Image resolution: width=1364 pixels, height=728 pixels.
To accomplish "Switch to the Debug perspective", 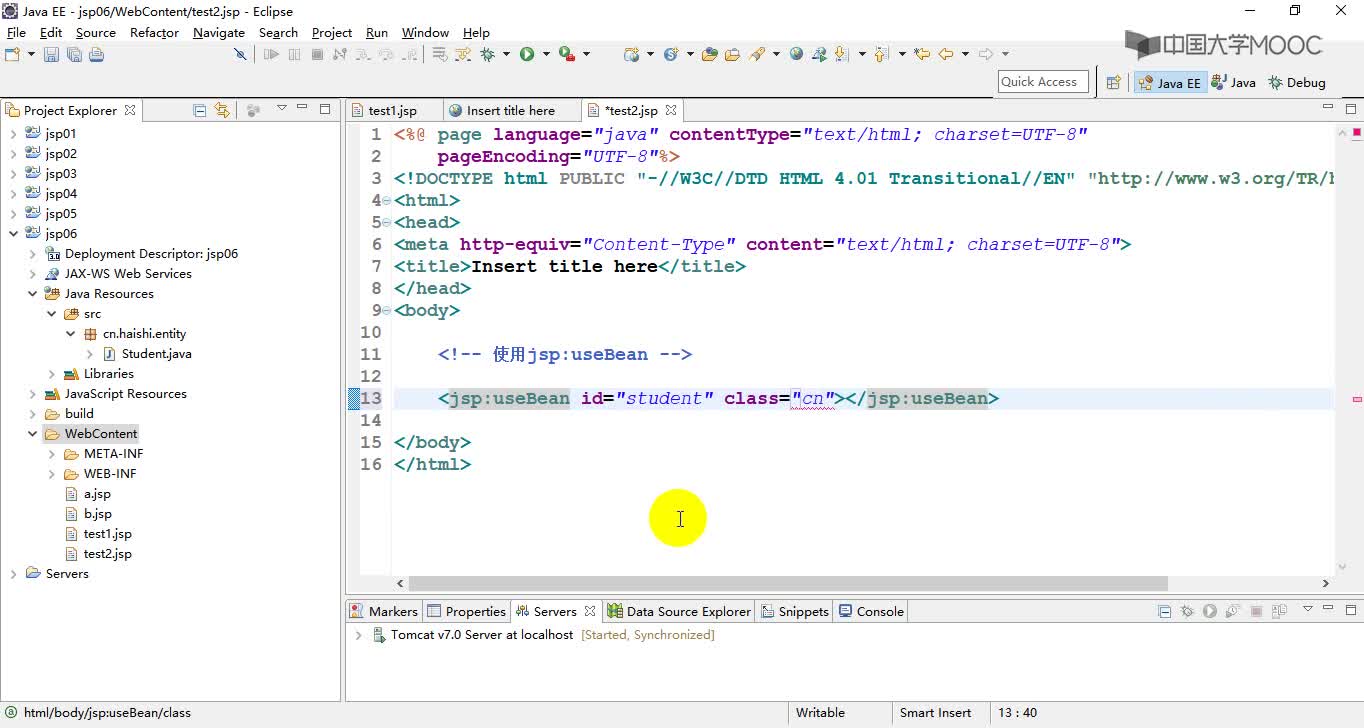I will (x=1297, y=83).
